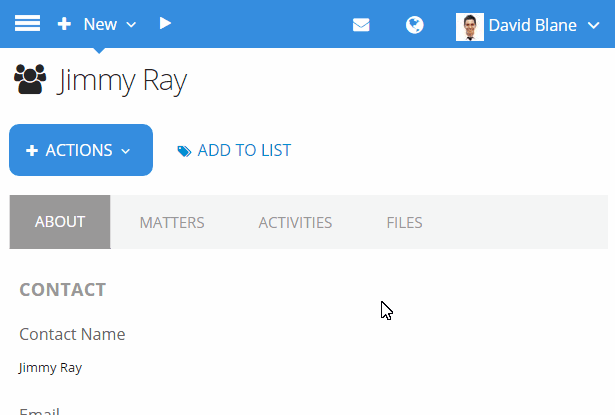Screen dimensions: 615x415
Task: Select the About tab
Action: tap(60, 222)
